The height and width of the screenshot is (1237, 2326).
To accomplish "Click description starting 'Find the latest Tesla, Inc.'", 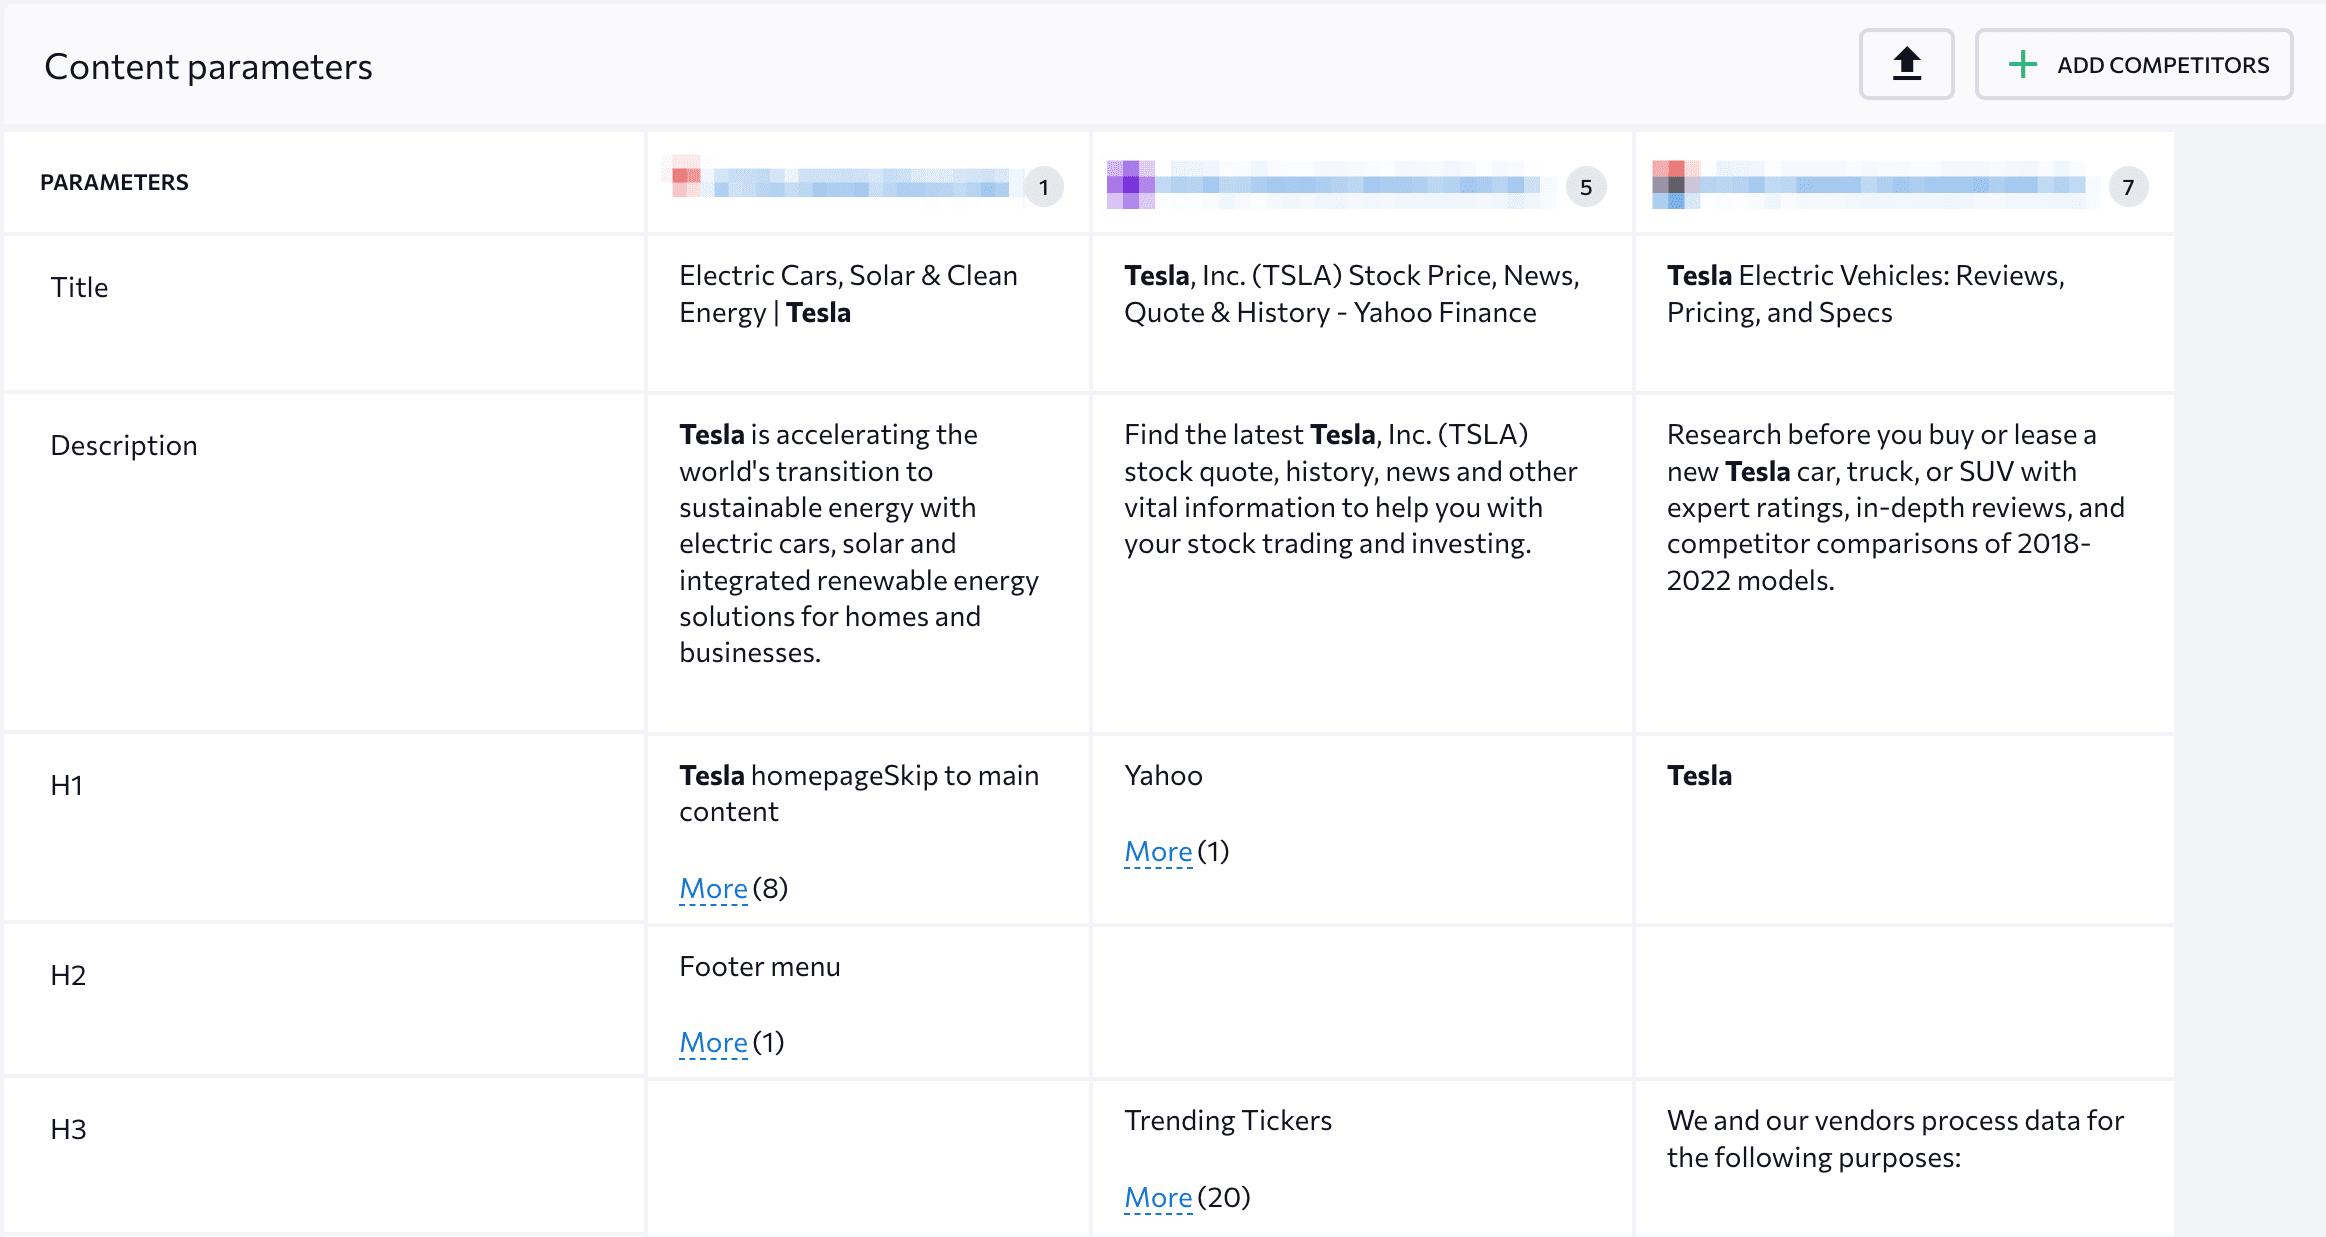I will point(1350,489).
